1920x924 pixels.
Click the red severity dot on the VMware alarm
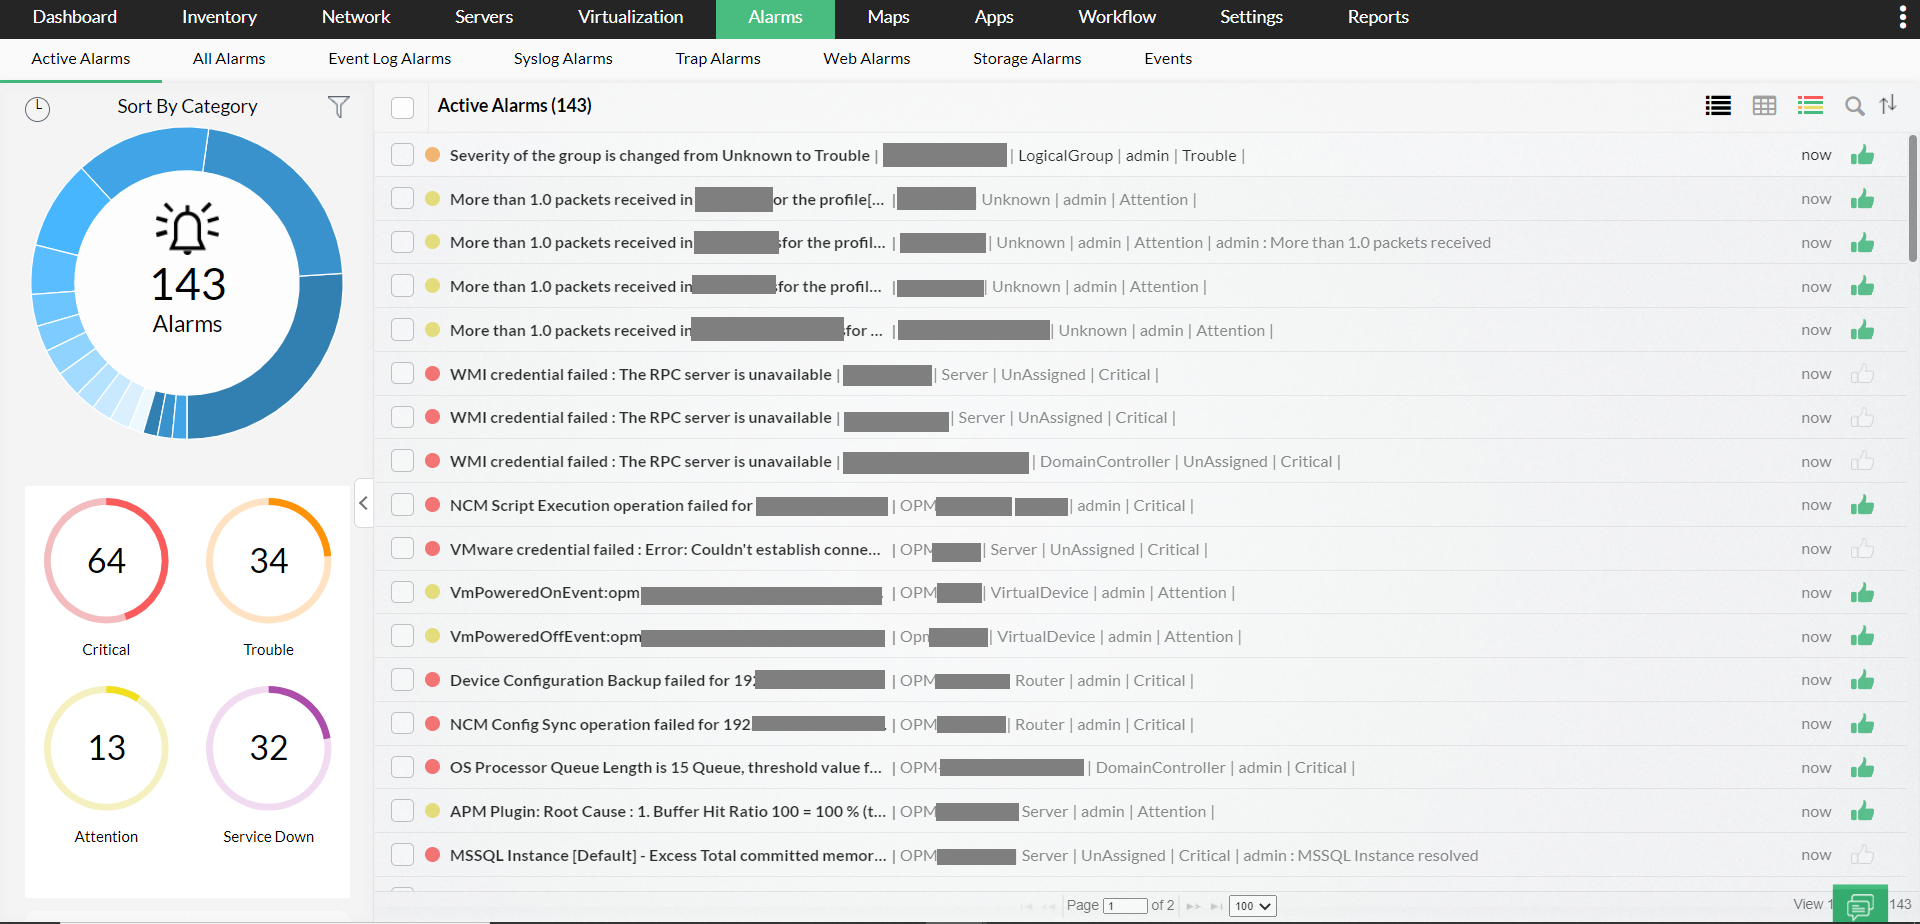(x=432, y=548)
